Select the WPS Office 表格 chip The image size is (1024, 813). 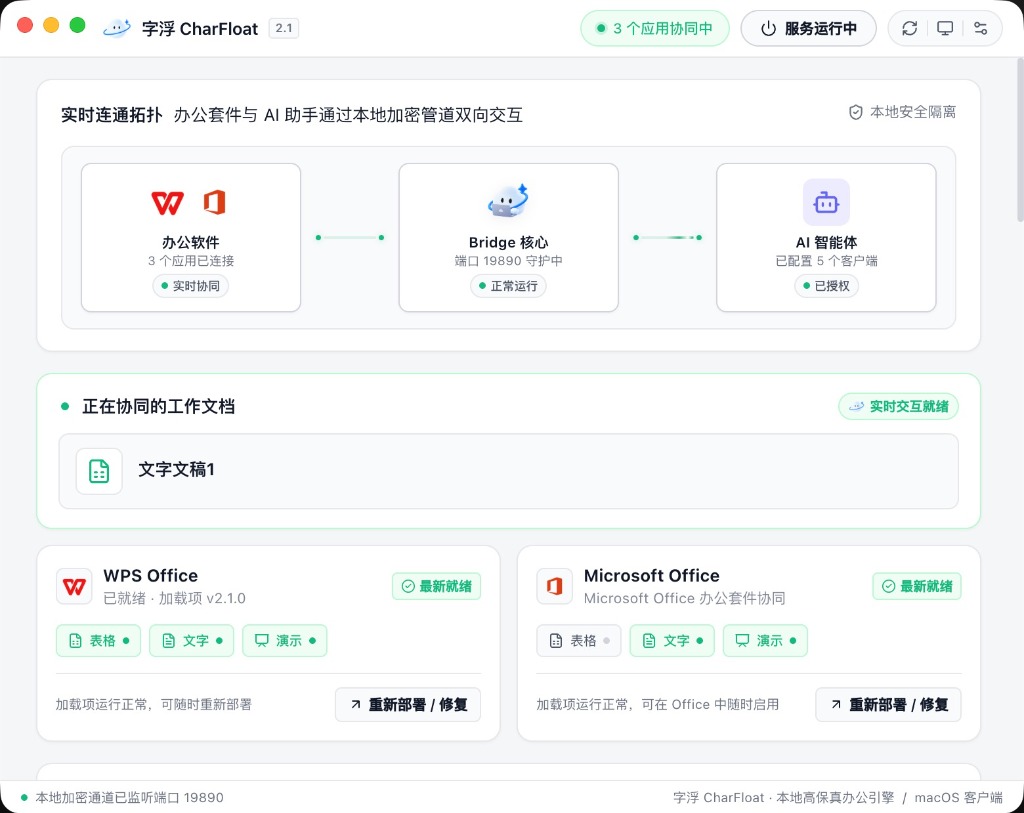(x=99, y=641)
